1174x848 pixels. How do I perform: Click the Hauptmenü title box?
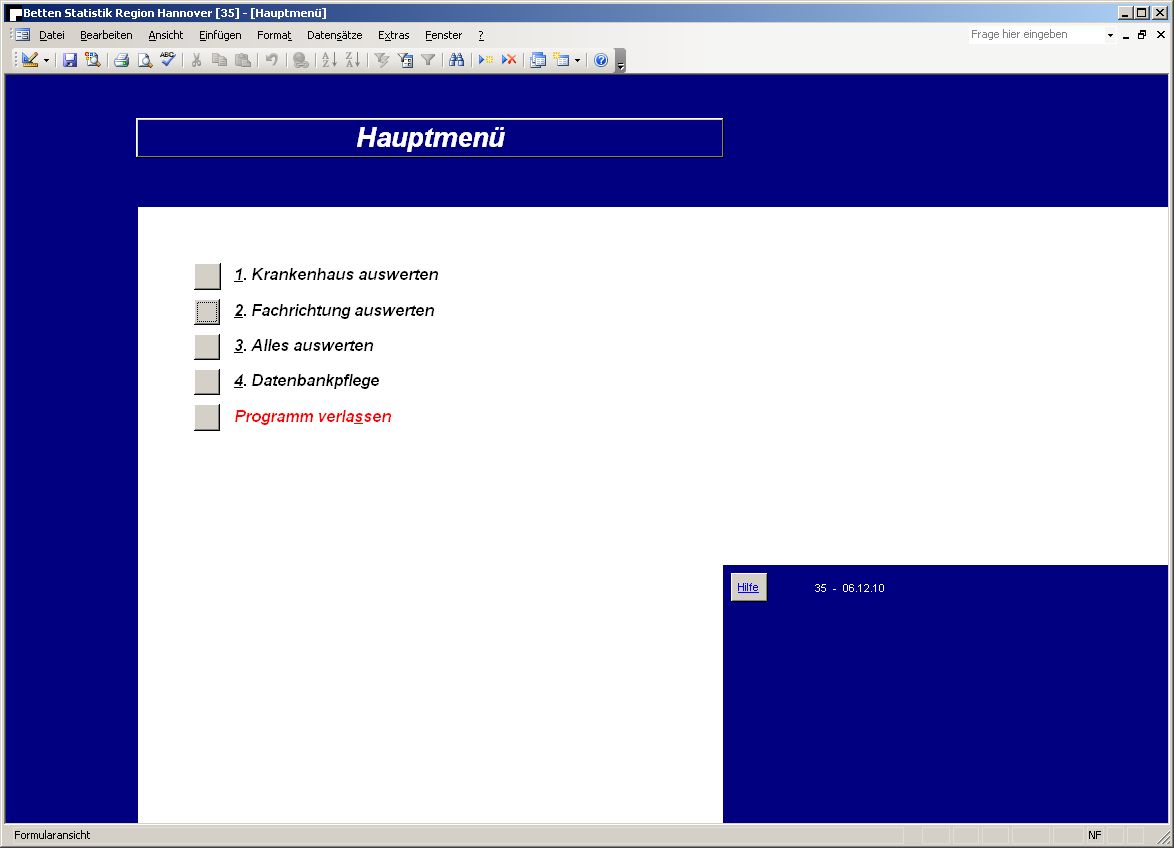pyautogui.click(x=430, y=138)
